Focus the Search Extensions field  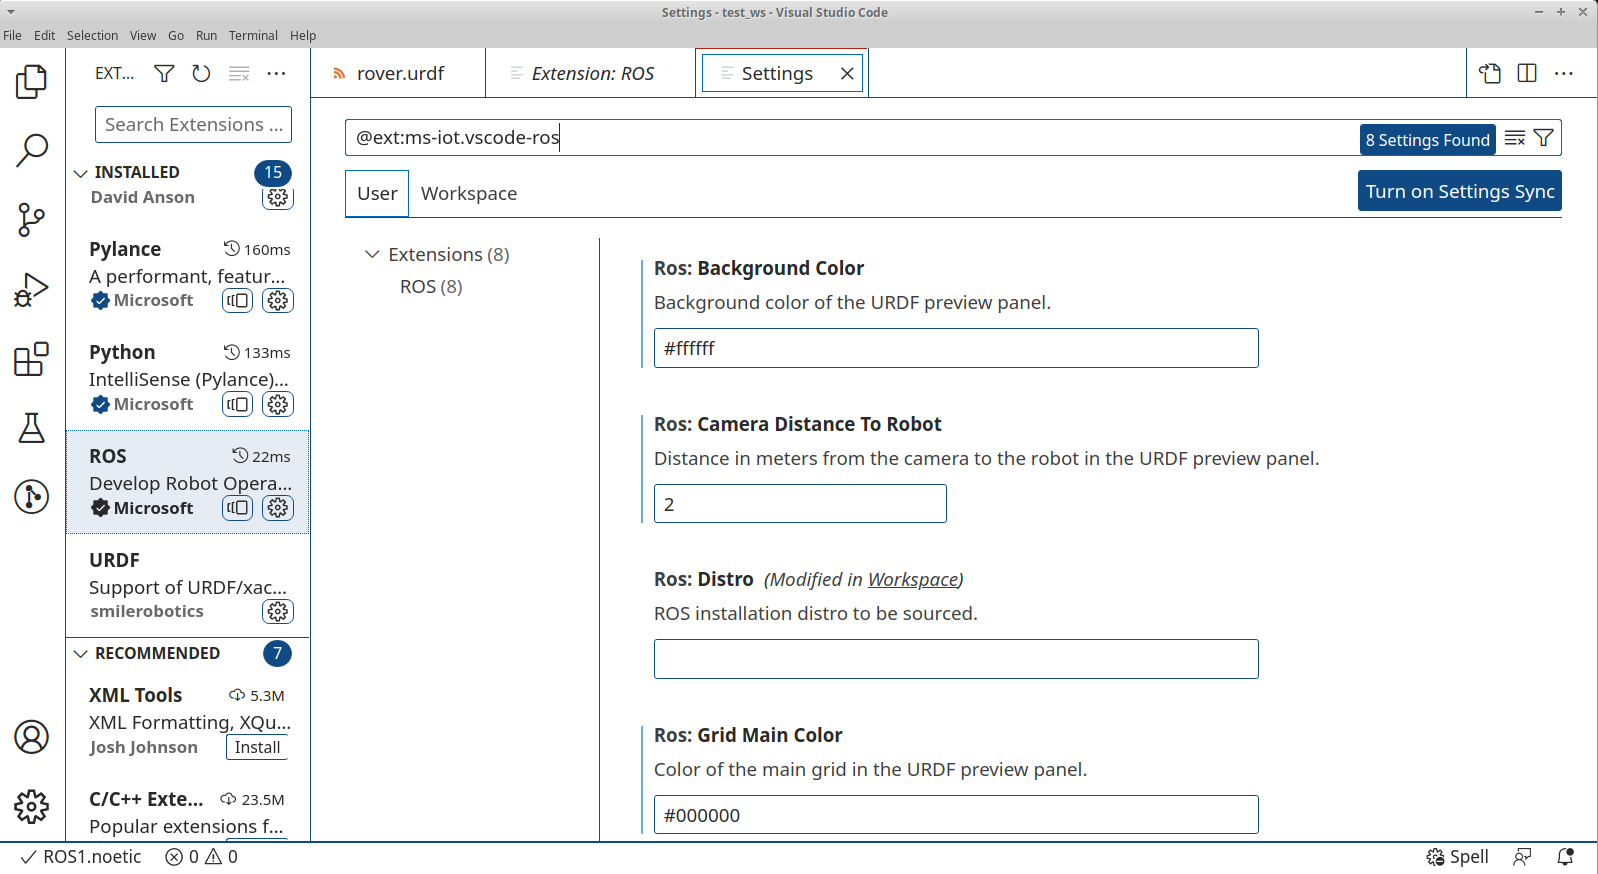pyautogui.click(x=193, y=125)
